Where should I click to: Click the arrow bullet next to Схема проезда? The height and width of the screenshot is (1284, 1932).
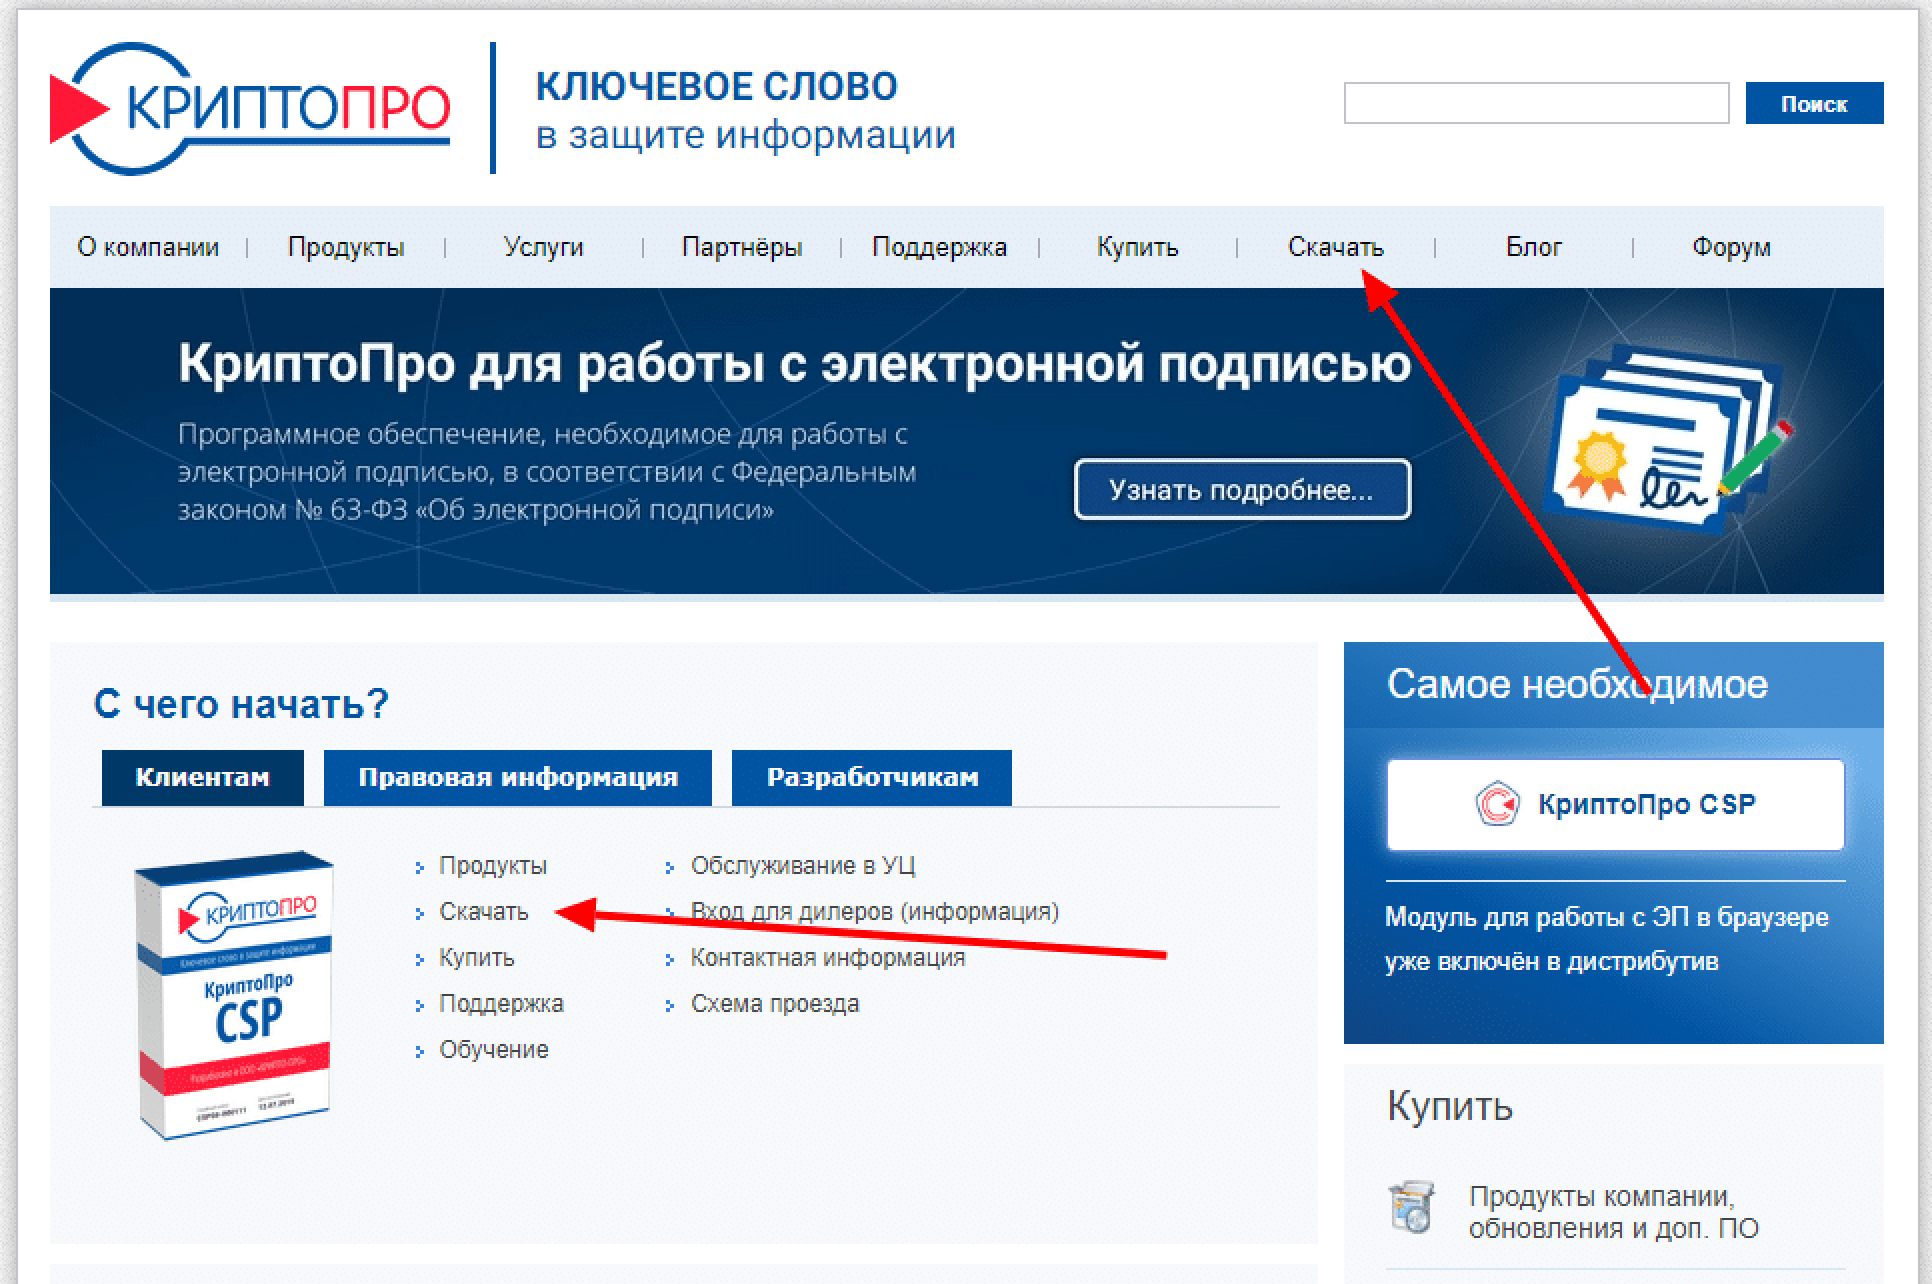click(x=670, y=1005)
